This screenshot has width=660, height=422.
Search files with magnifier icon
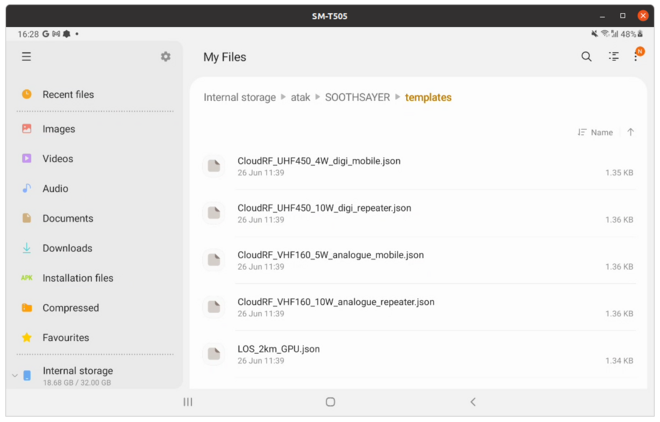tap(586, 56)
